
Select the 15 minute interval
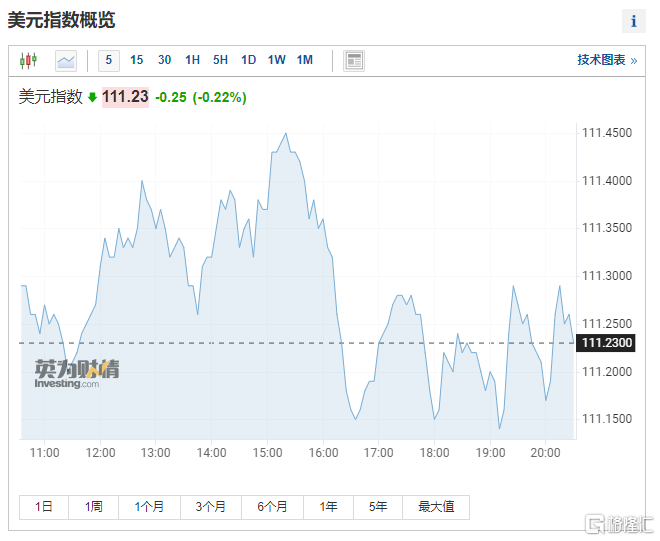[136, 60]
